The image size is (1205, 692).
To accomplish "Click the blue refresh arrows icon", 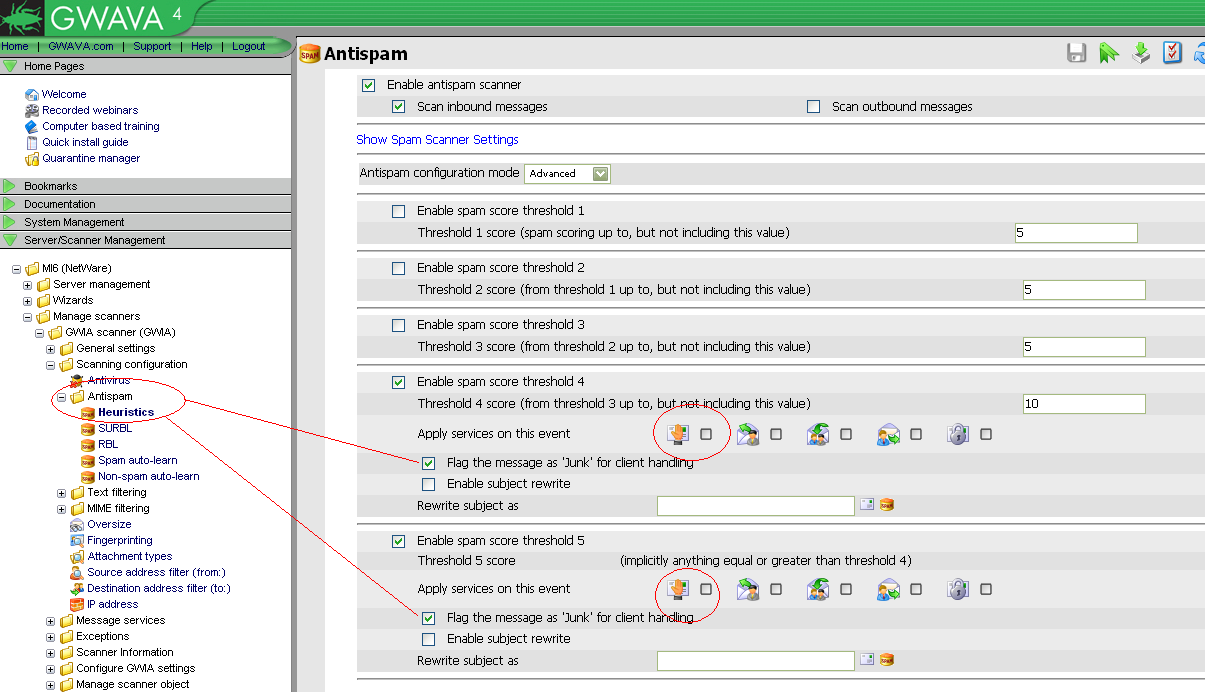I will 1199,53.
